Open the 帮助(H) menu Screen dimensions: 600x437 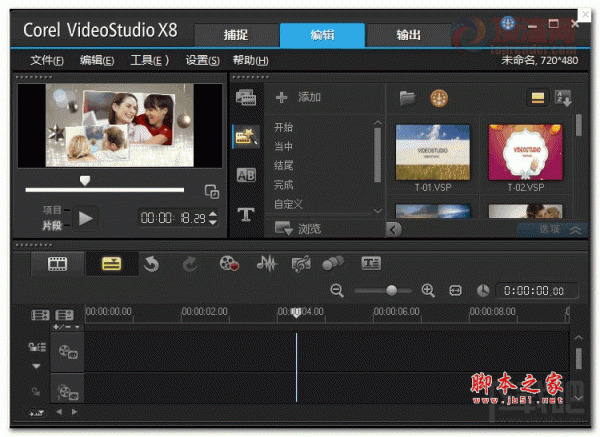(251, 60)
